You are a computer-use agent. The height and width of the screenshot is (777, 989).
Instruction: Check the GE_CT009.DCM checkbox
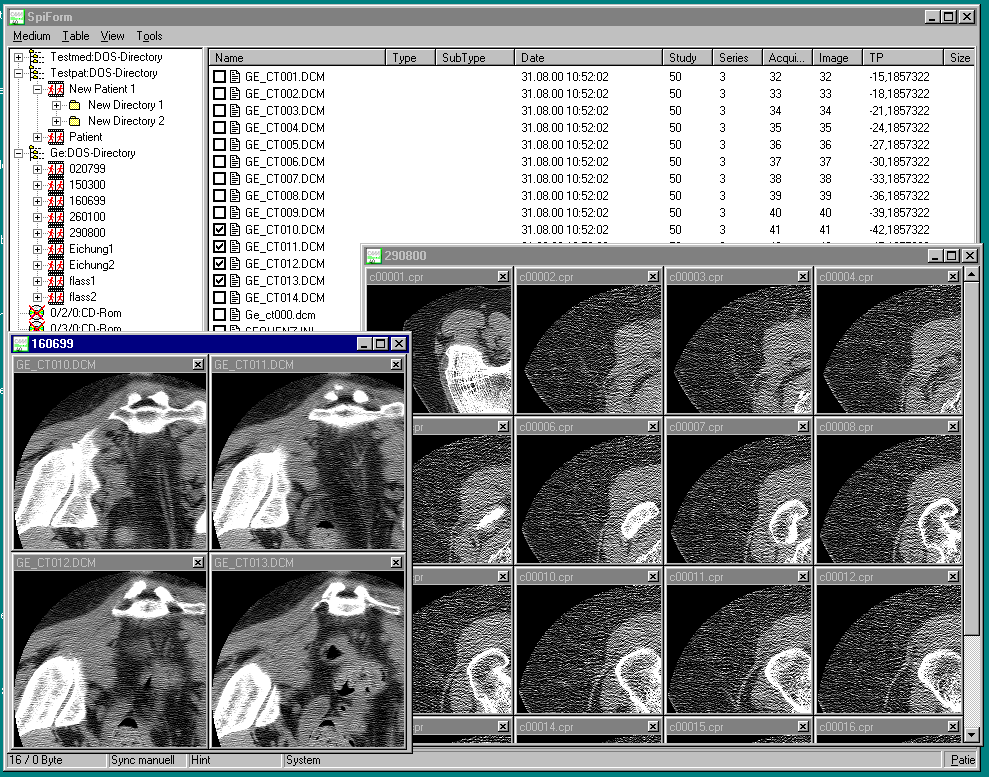(219, 213)
